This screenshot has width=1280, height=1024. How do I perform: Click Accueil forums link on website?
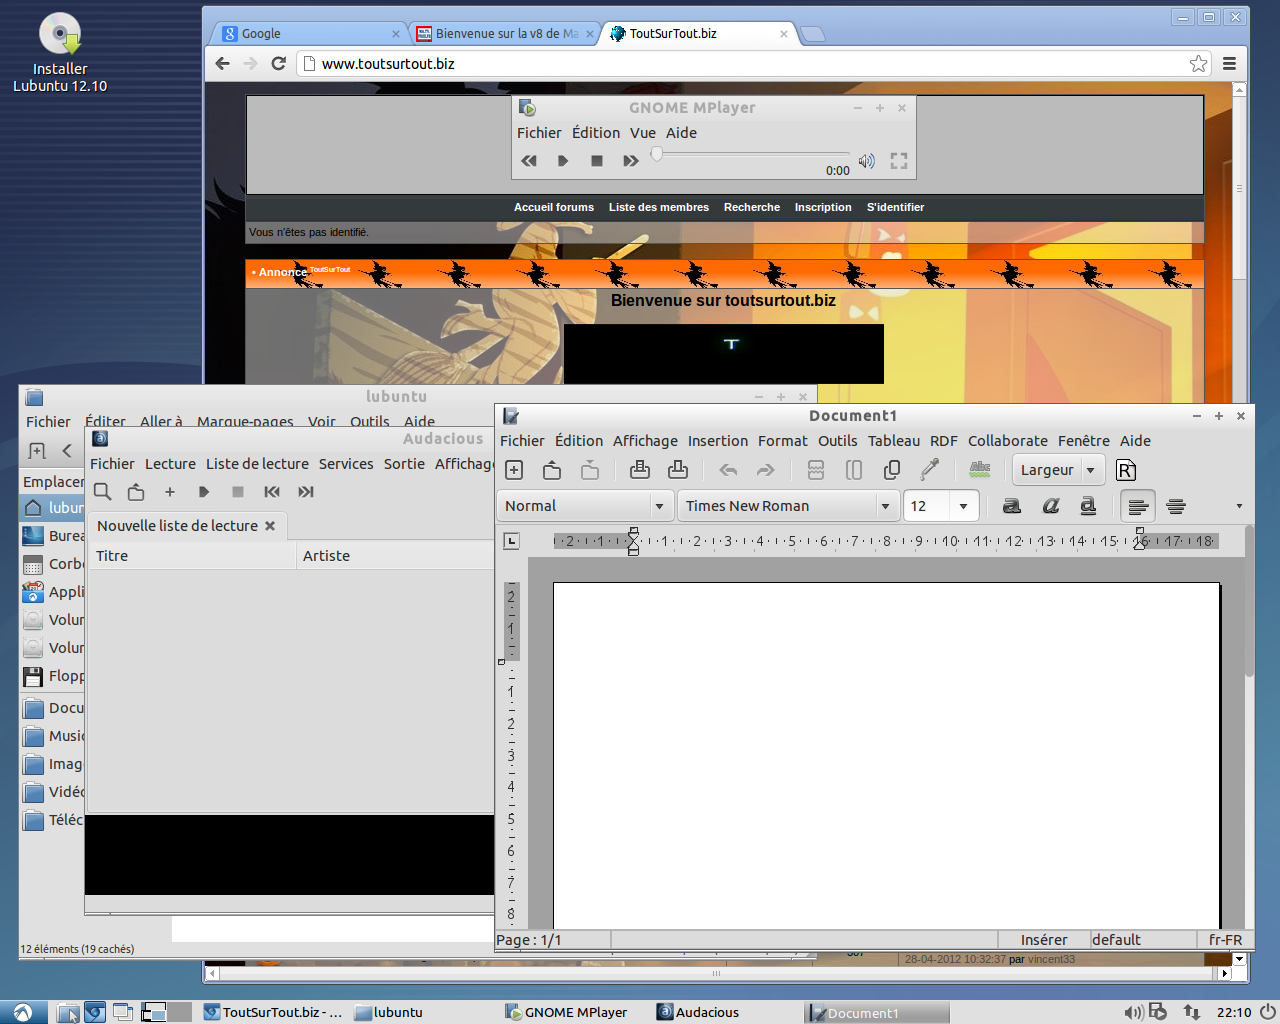[554, 207]
